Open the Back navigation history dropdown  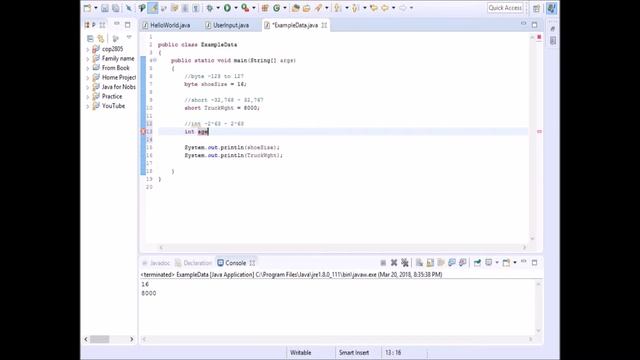click(393, 8)
